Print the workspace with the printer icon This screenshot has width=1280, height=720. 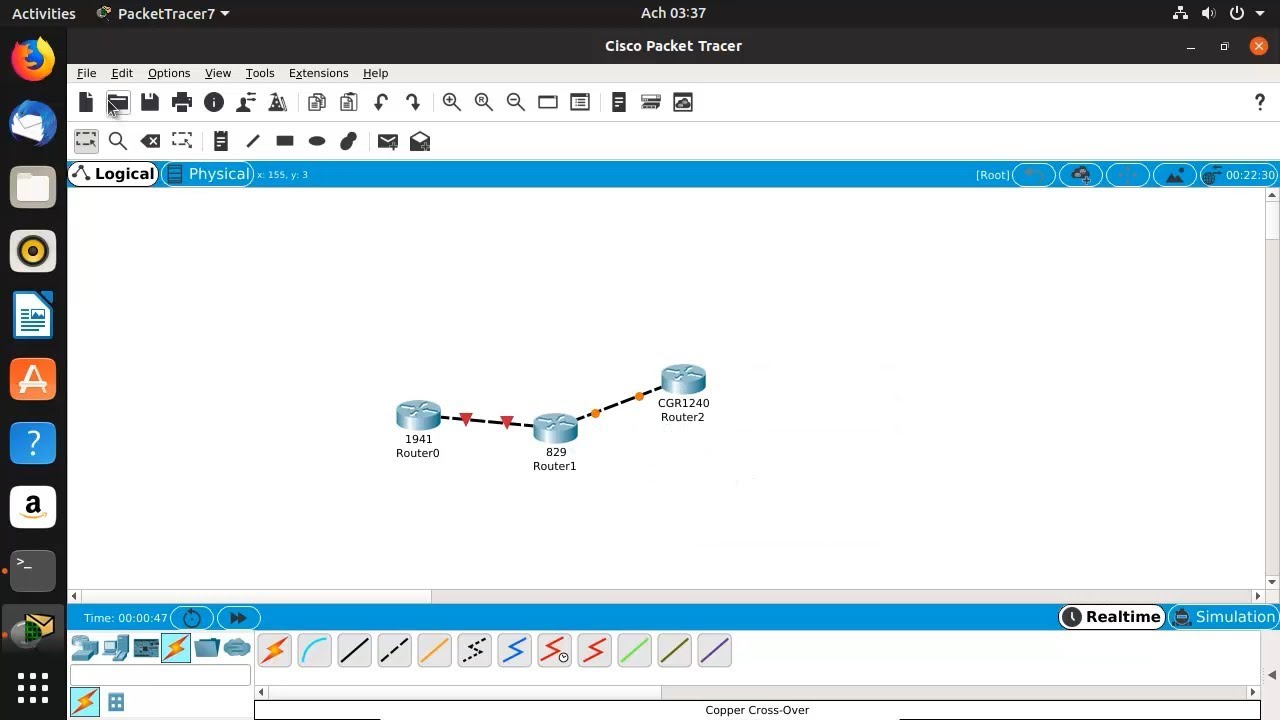pos(182,102)
